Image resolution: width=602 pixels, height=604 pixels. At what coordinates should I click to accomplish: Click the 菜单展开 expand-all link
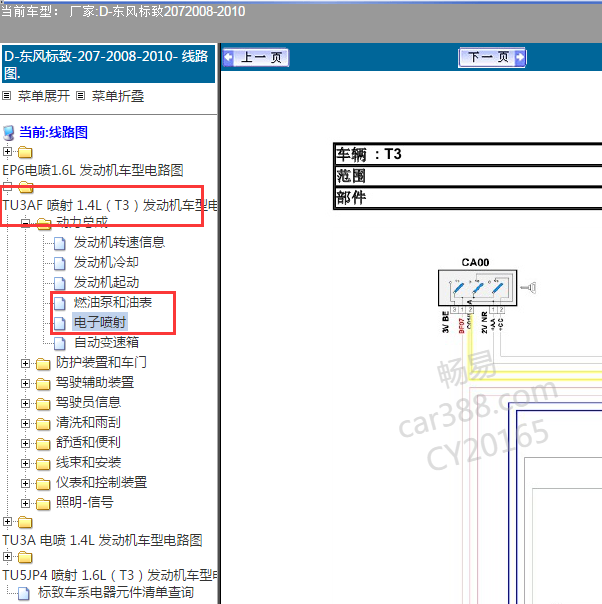[x=44, y=96]
